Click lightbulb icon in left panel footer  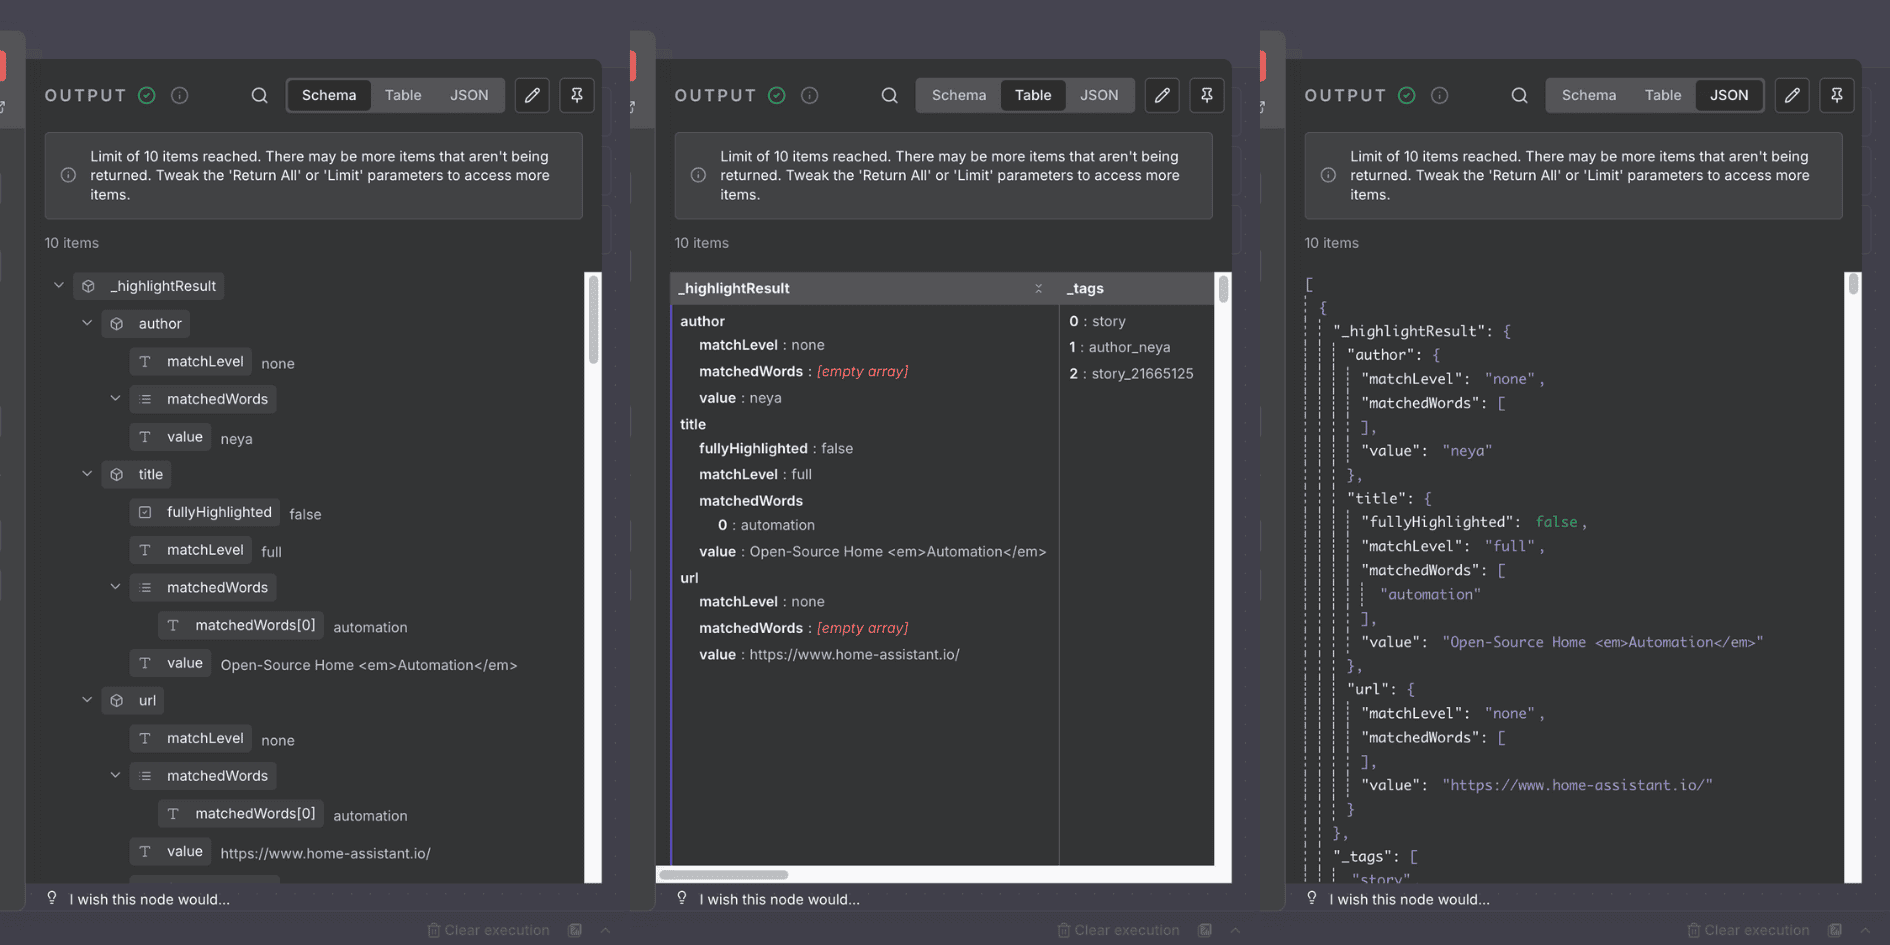click(52, 898)
